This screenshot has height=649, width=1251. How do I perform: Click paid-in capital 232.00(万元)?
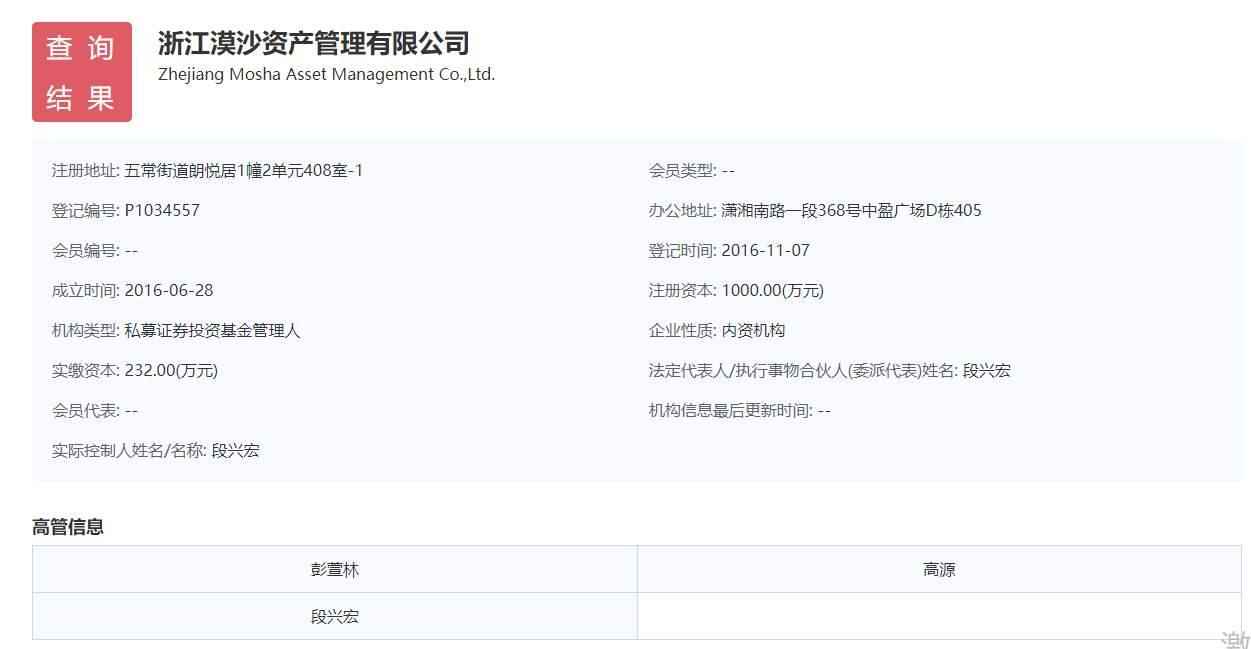coord(171,371)
